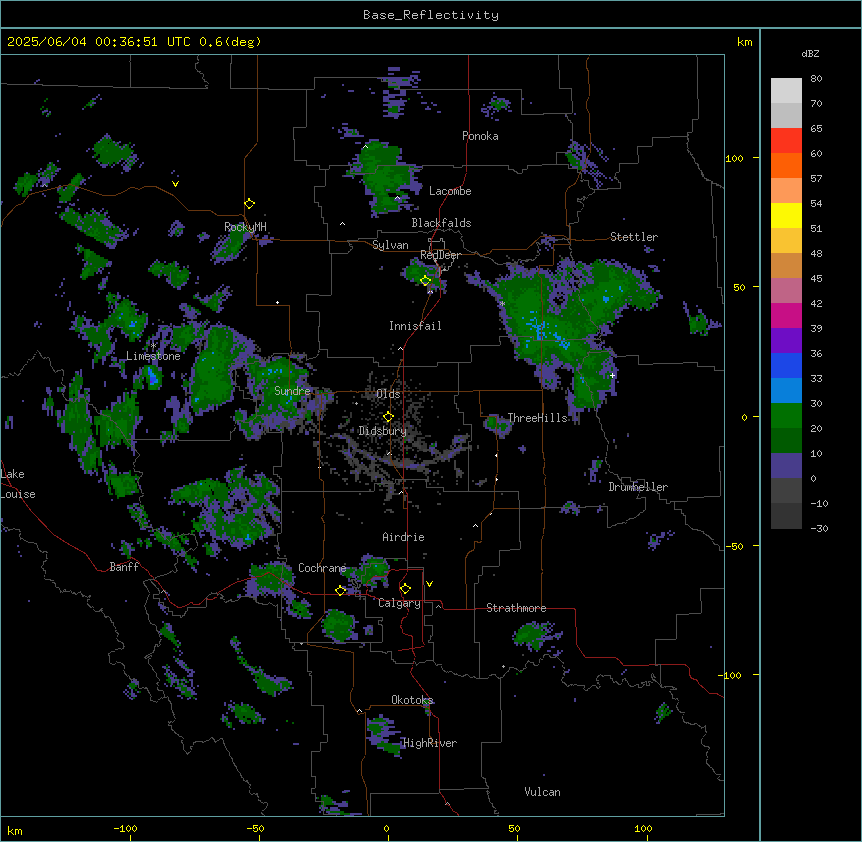862x842 pixels.
Task: Click the Strathmore city label
Action: click(x=516, y=608)
